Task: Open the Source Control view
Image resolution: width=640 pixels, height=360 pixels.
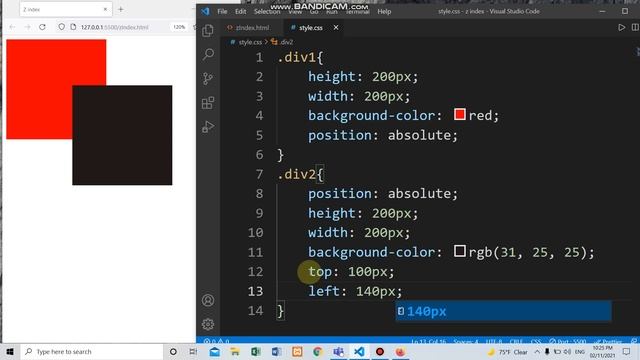Action: tap(208, 78)
